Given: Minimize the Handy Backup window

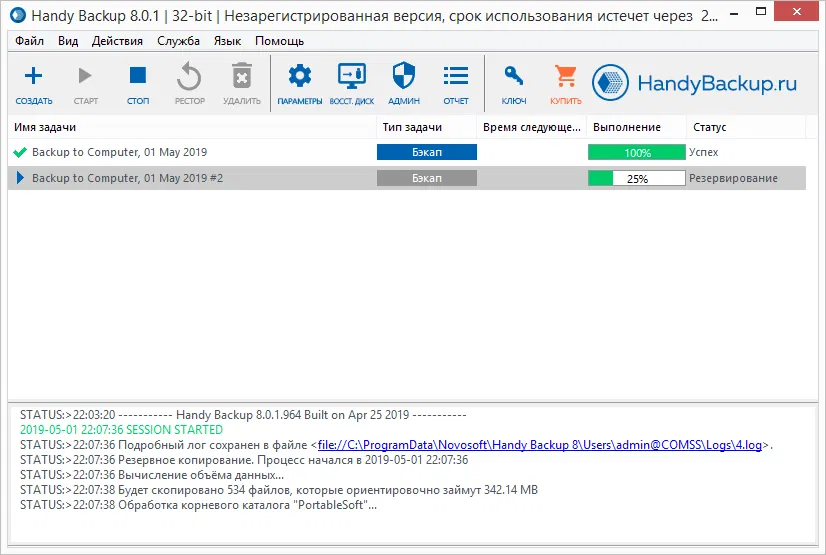Looking at the screenshot, I should (734, 12).
